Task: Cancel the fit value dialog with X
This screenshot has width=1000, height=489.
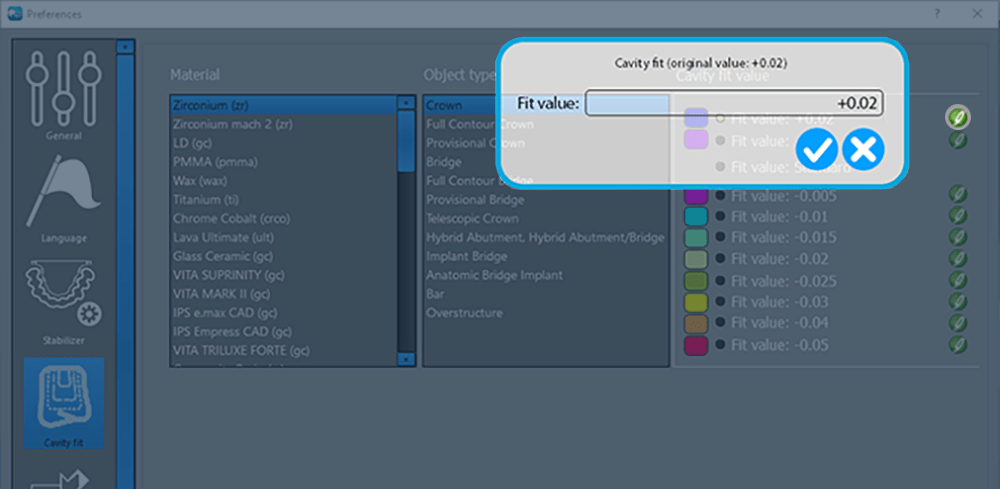Action: pos(864,149)
